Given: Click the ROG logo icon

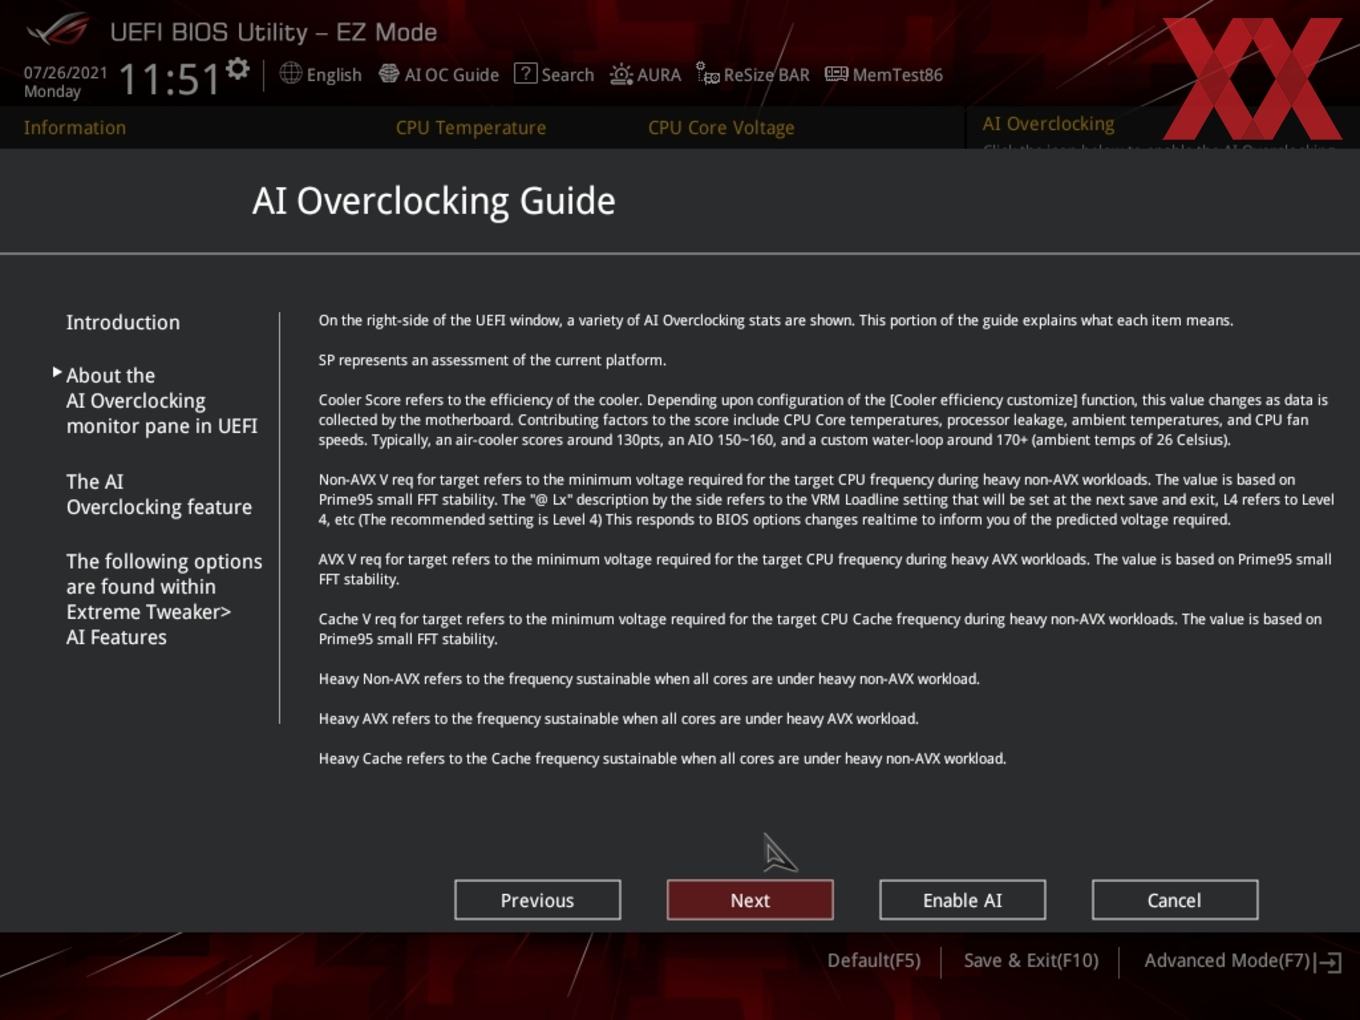Looking at the screenshot, I should click(x=58, y=30).
